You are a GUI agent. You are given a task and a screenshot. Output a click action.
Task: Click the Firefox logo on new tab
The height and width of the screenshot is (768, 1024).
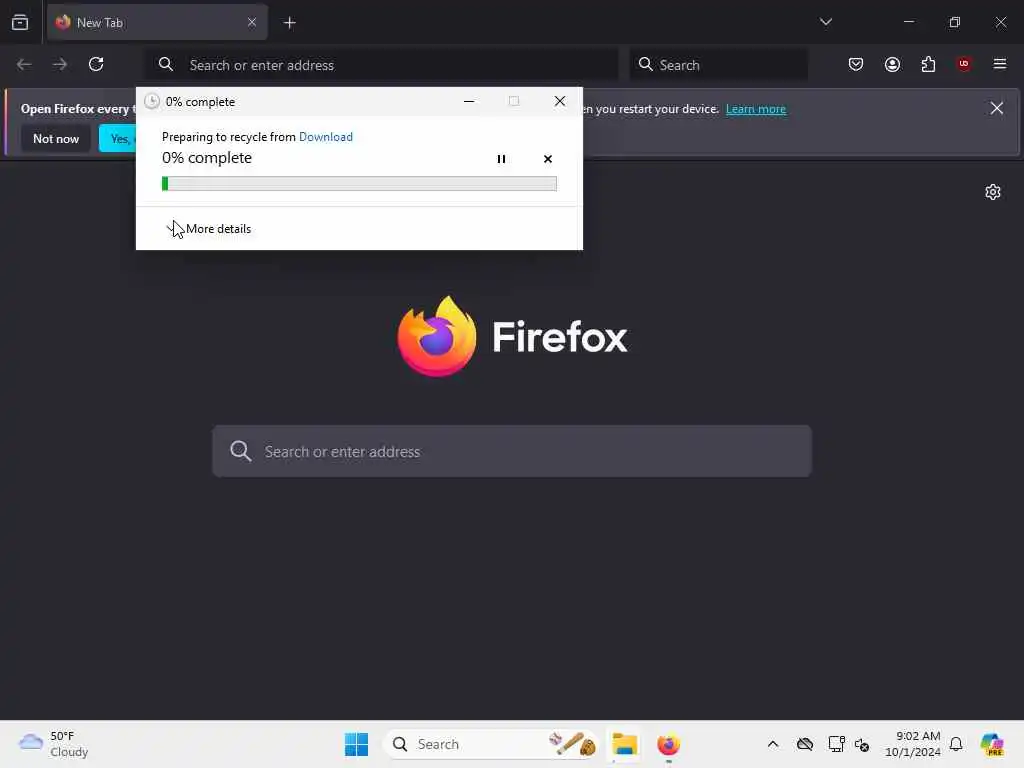click(x=512, y=336)
